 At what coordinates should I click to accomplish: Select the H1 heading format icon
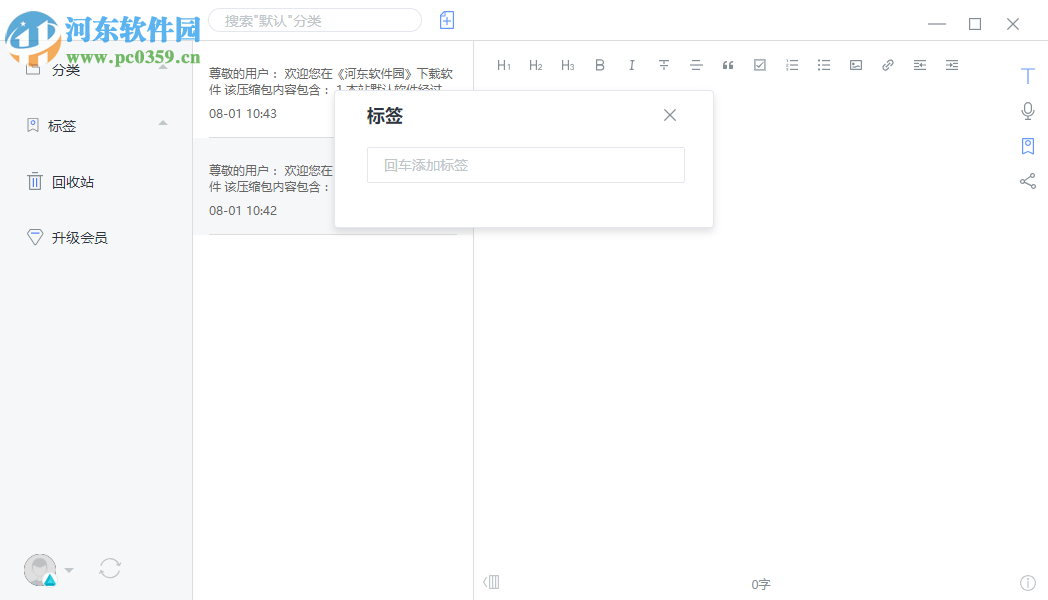point(504,64)
